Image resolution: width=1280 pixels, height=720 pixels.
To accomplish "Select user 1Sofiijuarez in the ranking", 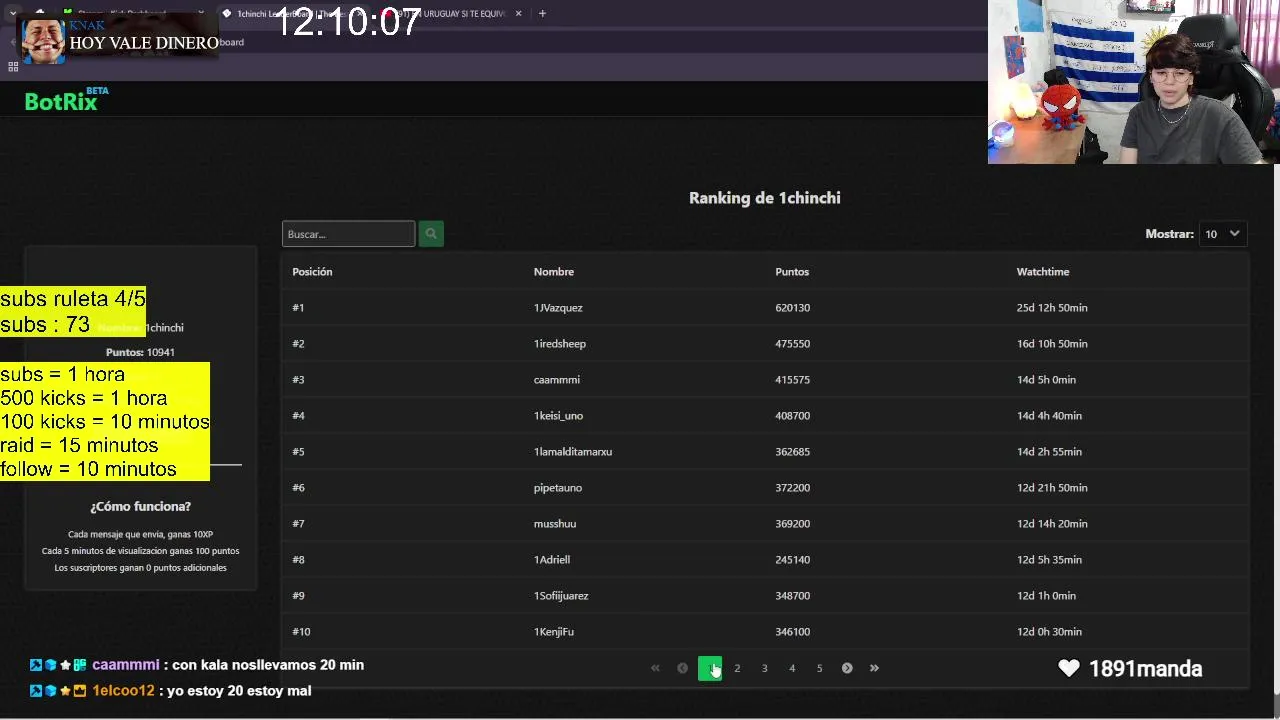I will pos(561,596).
